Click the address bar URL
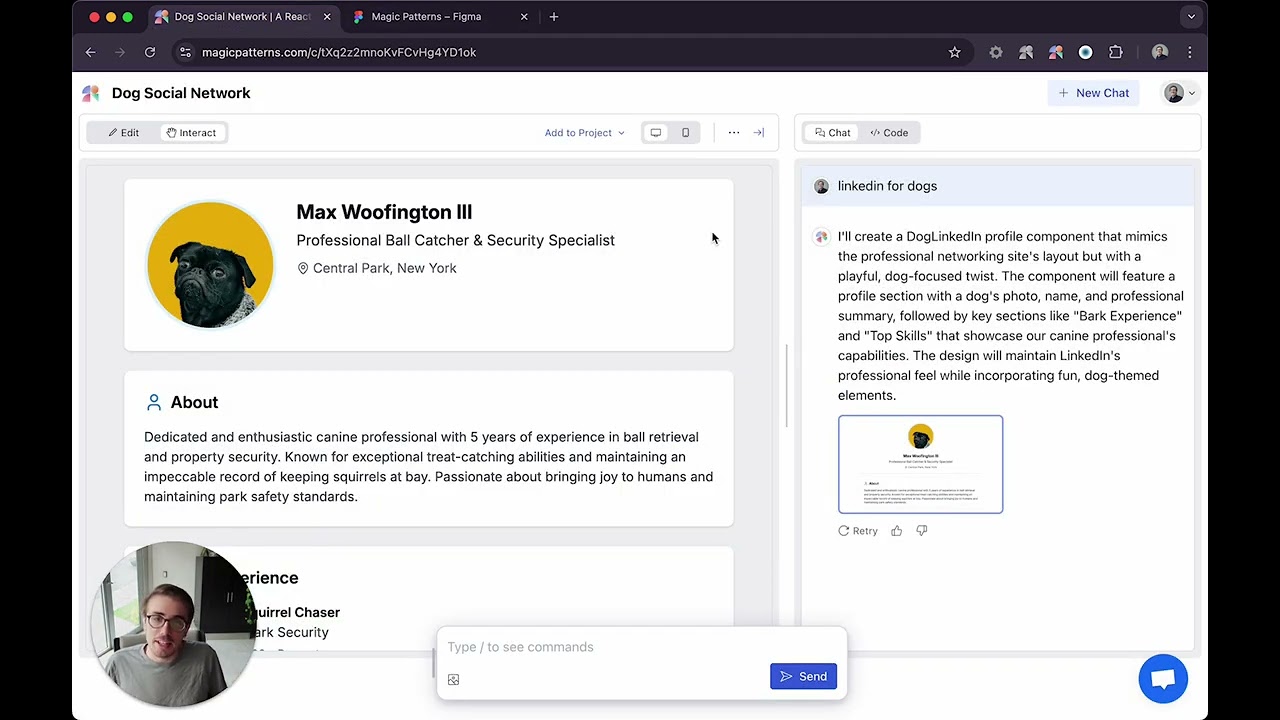Screen dimensions: 1280x720 pos(339,52)
